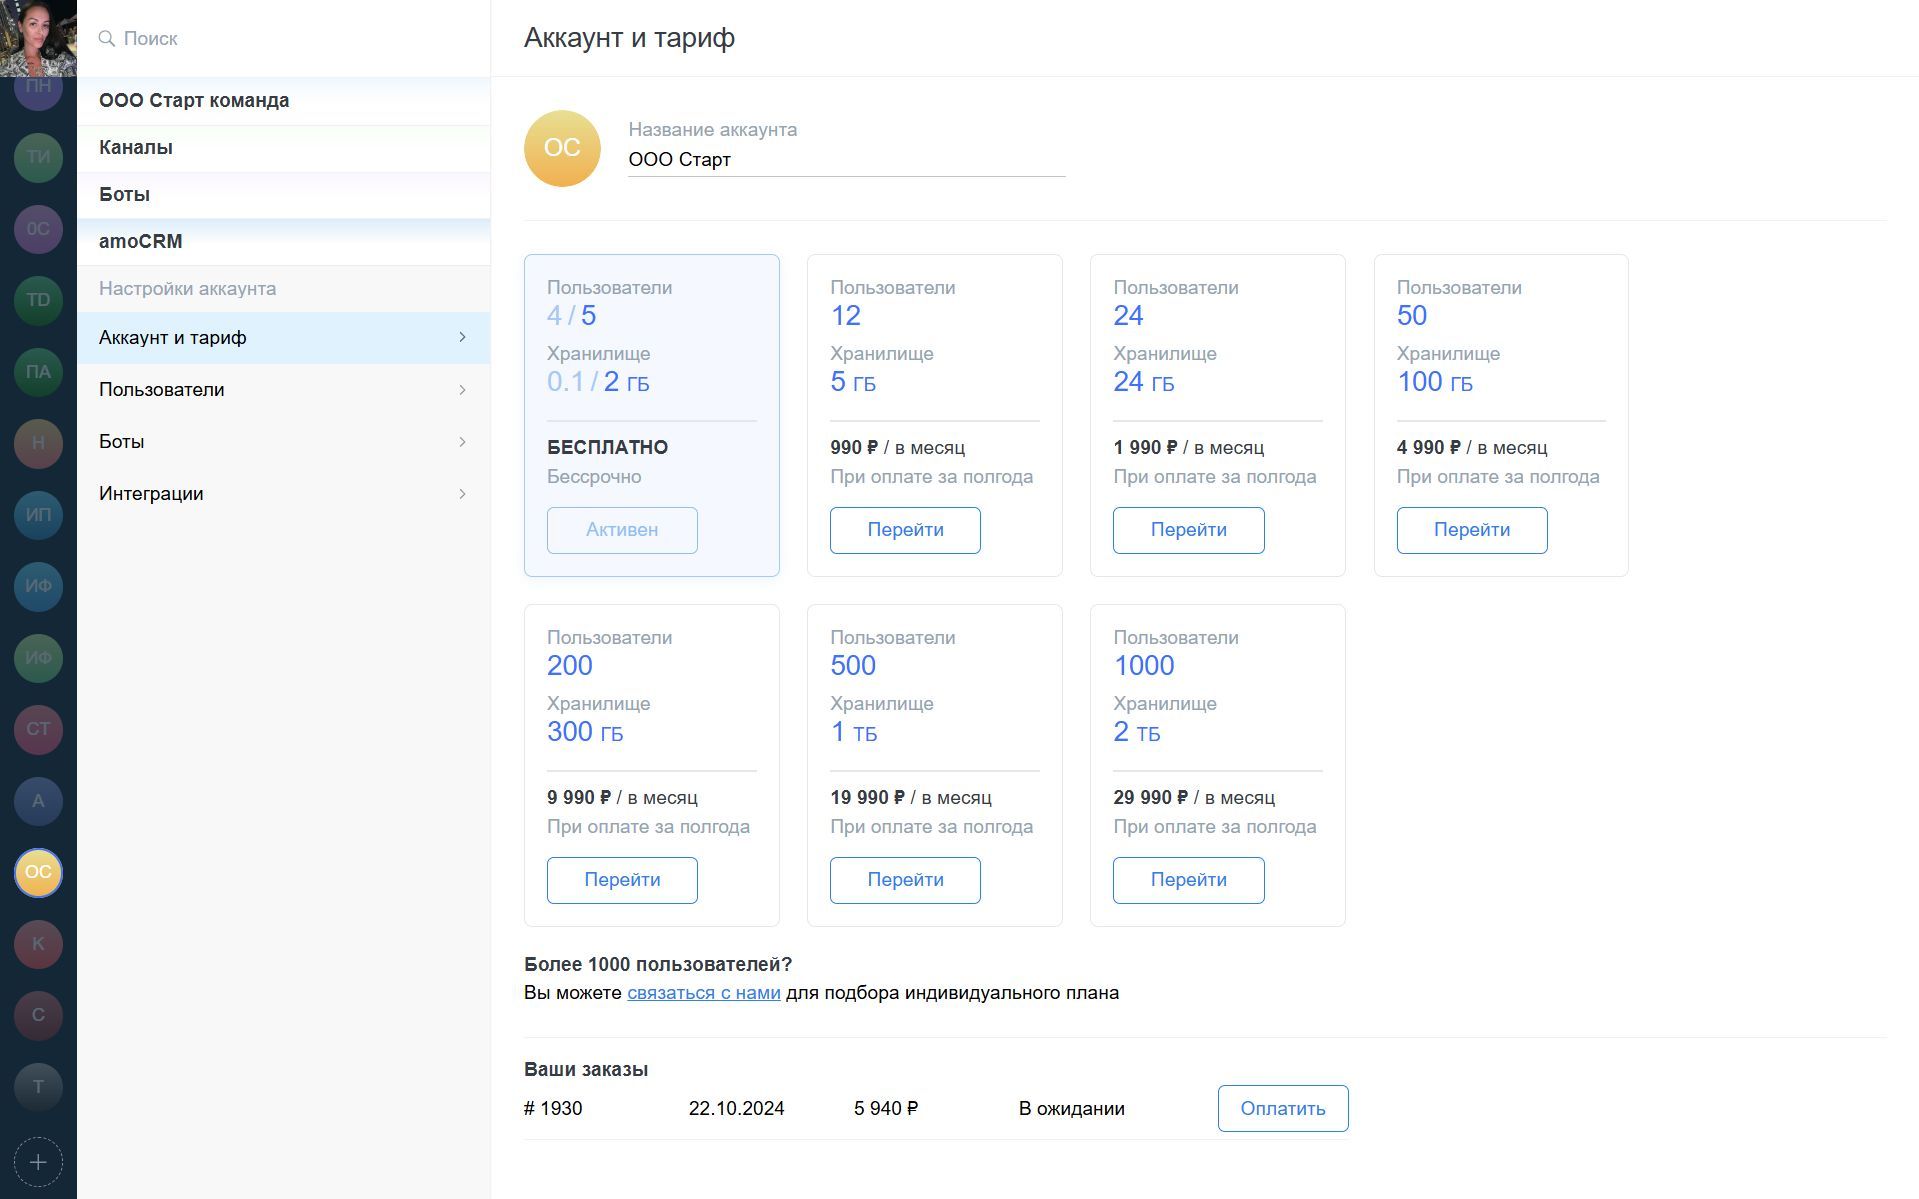Click Перейти for the 12 users plan
This screenshot has width=1919, height=1199.
click(x=904, y=530)
